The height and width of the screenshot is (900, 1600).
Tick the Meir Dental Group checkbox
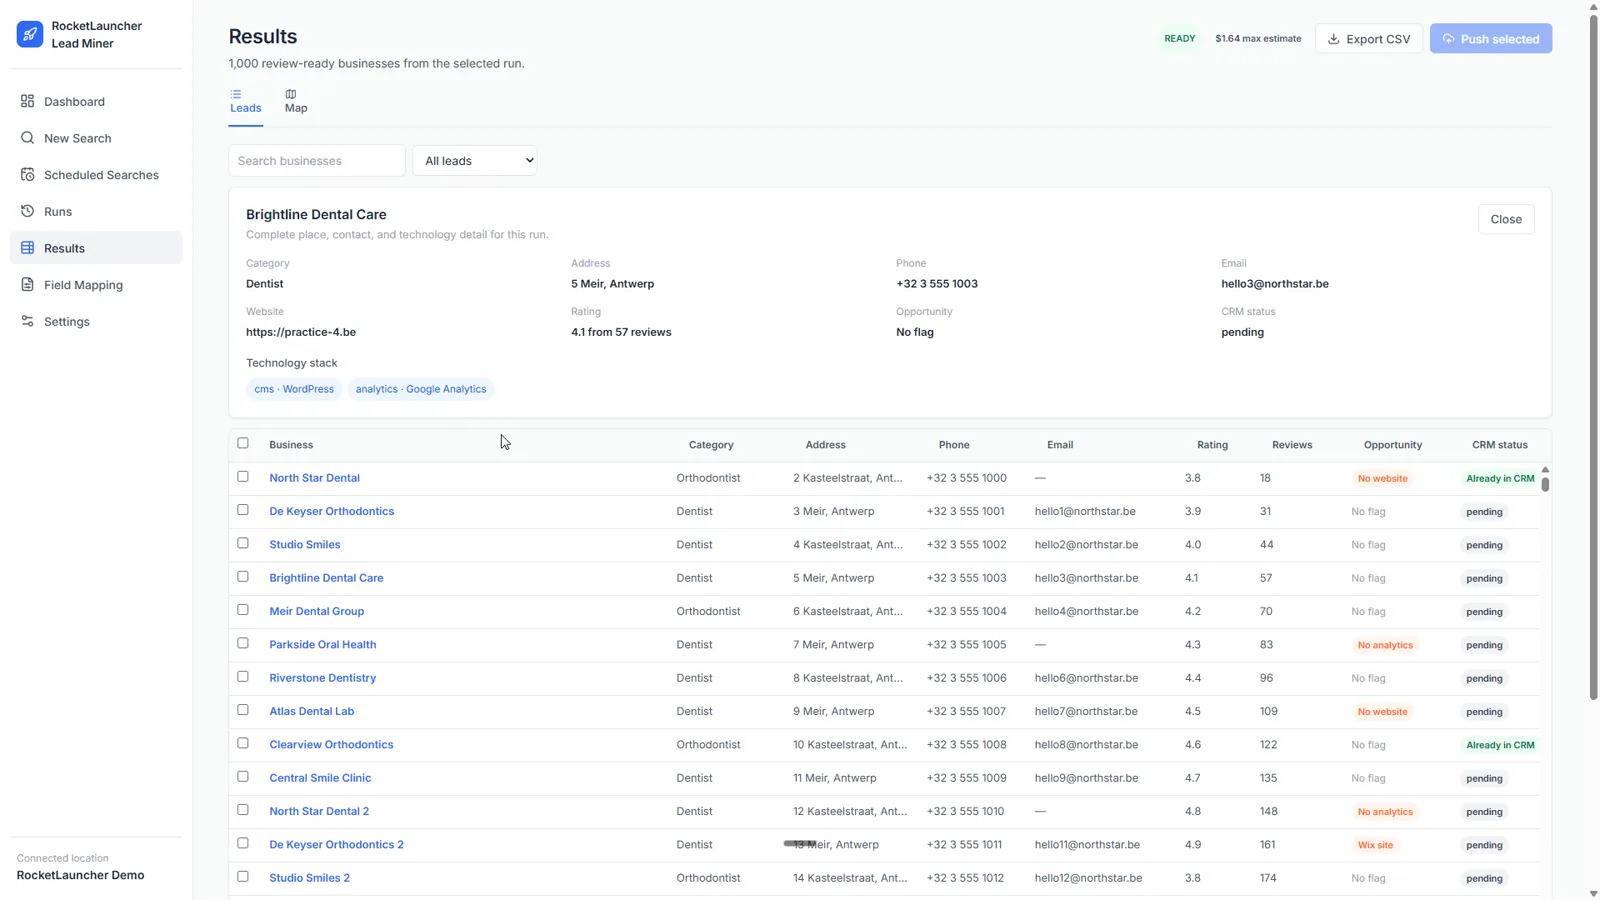(243, 610)
